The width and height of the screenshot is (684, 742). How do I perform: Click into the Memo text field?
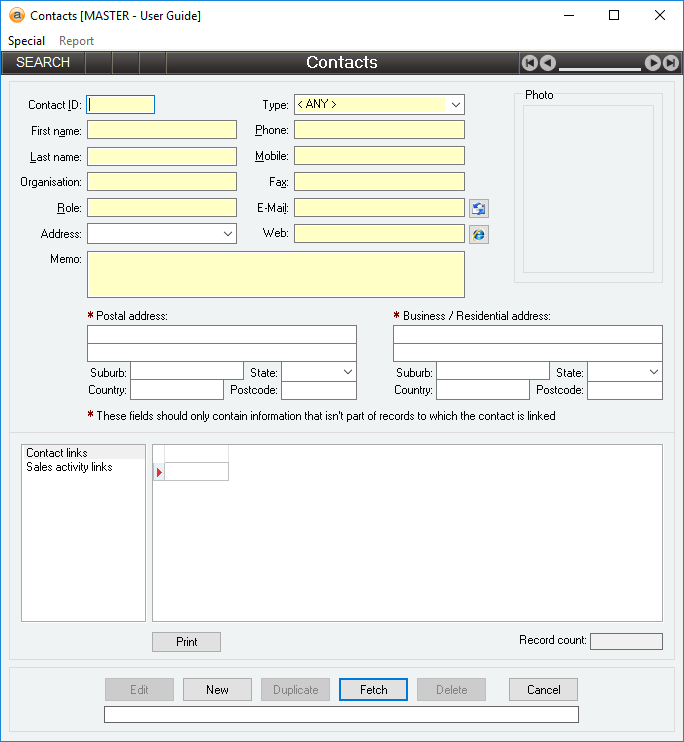tap(276, 274)
